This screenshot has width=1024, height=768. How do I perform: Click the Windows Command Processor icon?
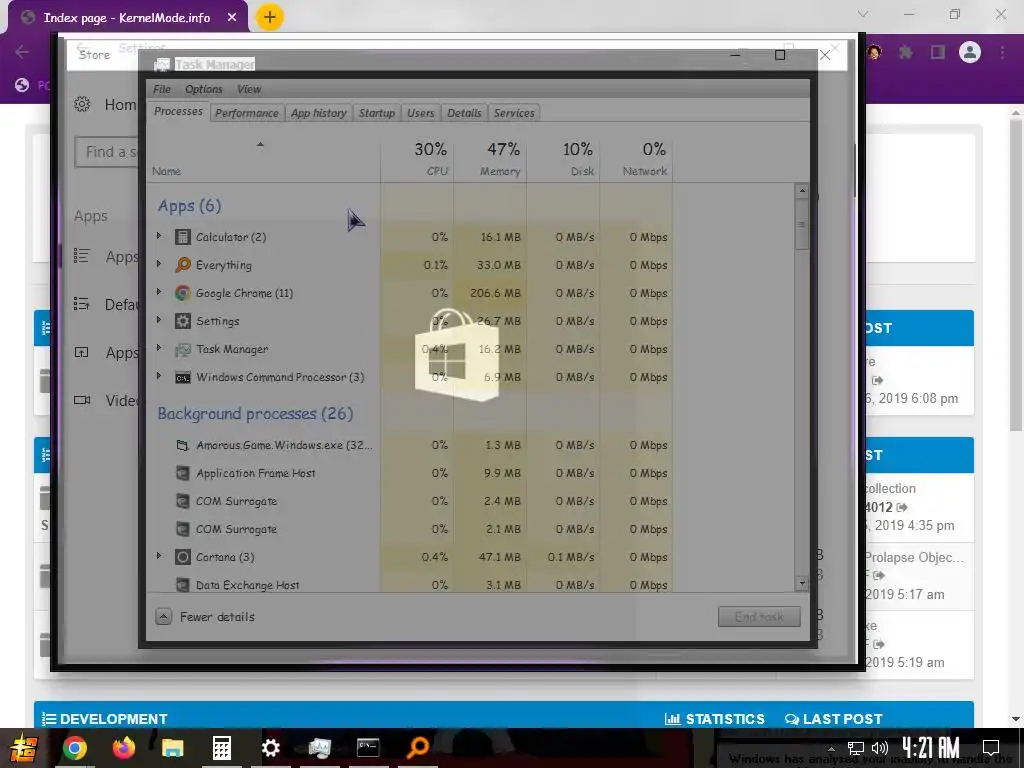coord(183,377)
